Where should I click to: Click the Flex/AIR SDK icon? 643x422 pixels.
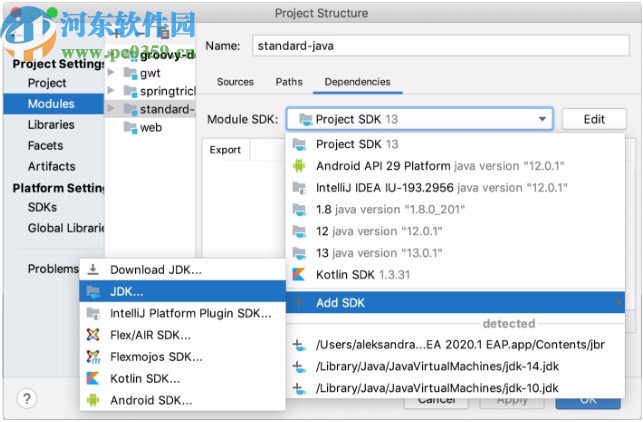click(x=93, y=335)
